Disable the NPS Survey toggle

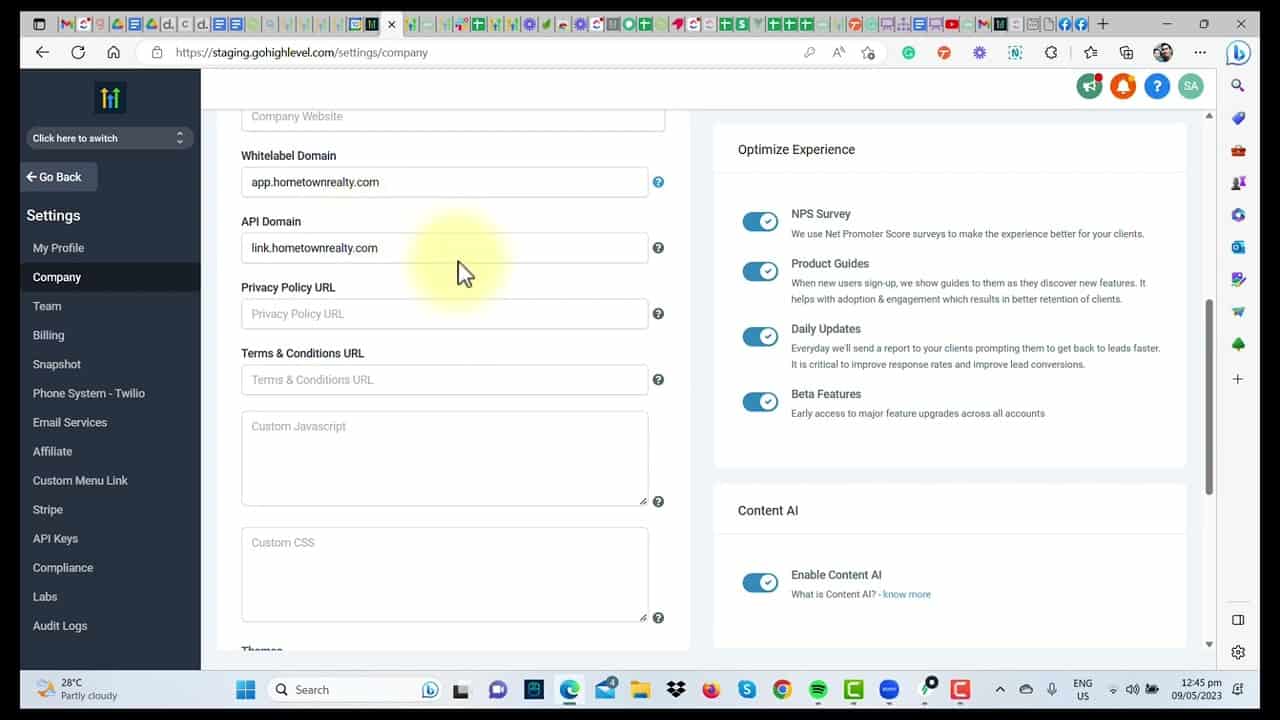coord(760,222)
